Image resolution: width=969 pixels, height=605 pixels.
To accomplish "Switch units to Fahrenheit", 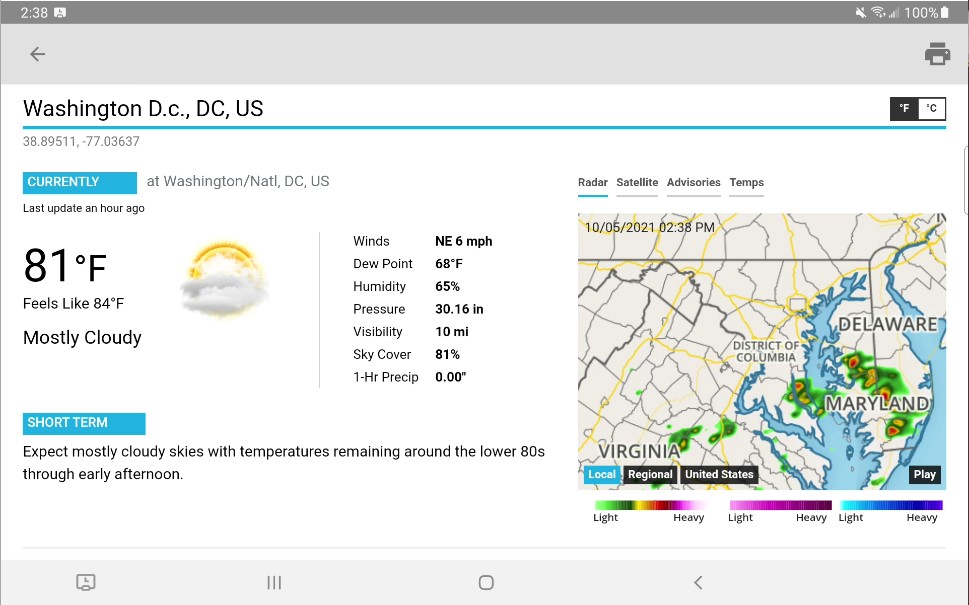I will click(904, 108).
